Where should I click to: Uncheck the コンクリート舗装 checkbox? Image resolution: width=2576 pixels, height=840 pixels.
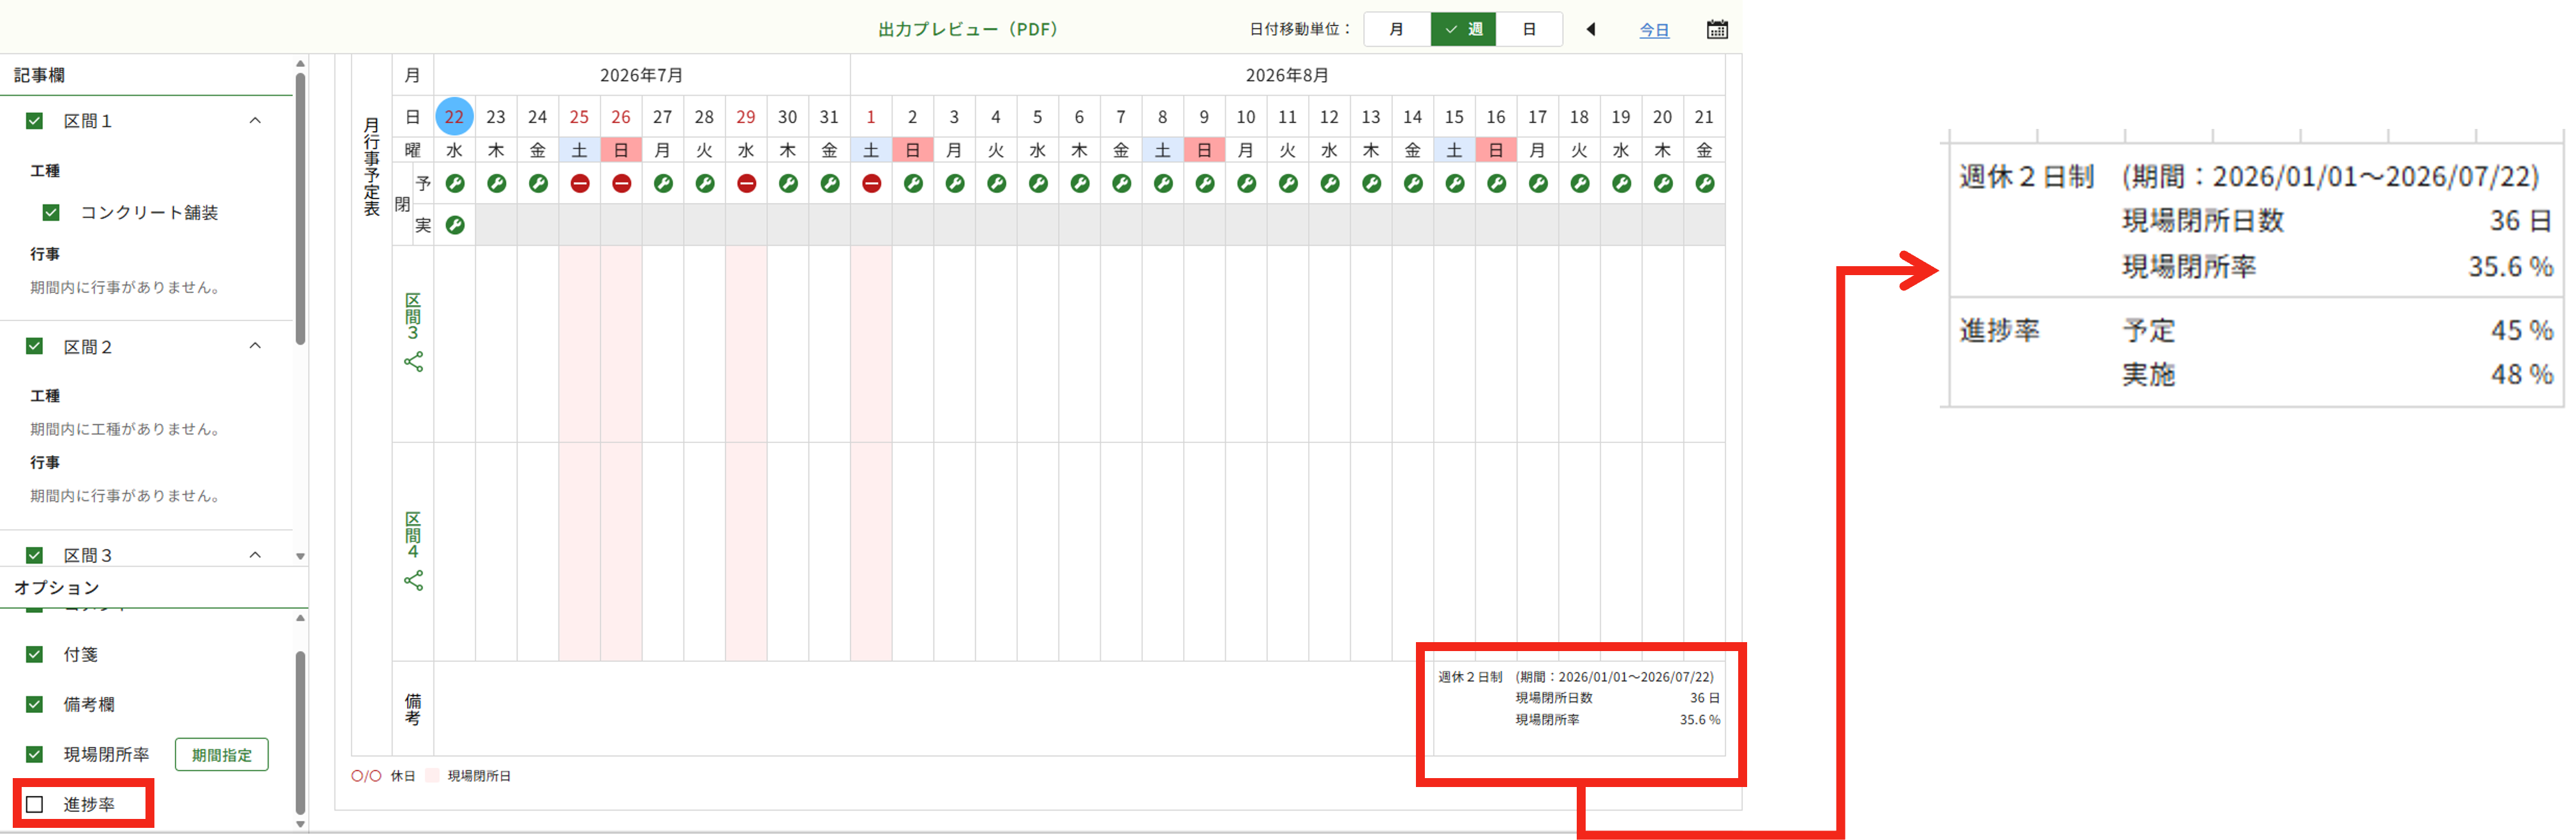point(51,212)
